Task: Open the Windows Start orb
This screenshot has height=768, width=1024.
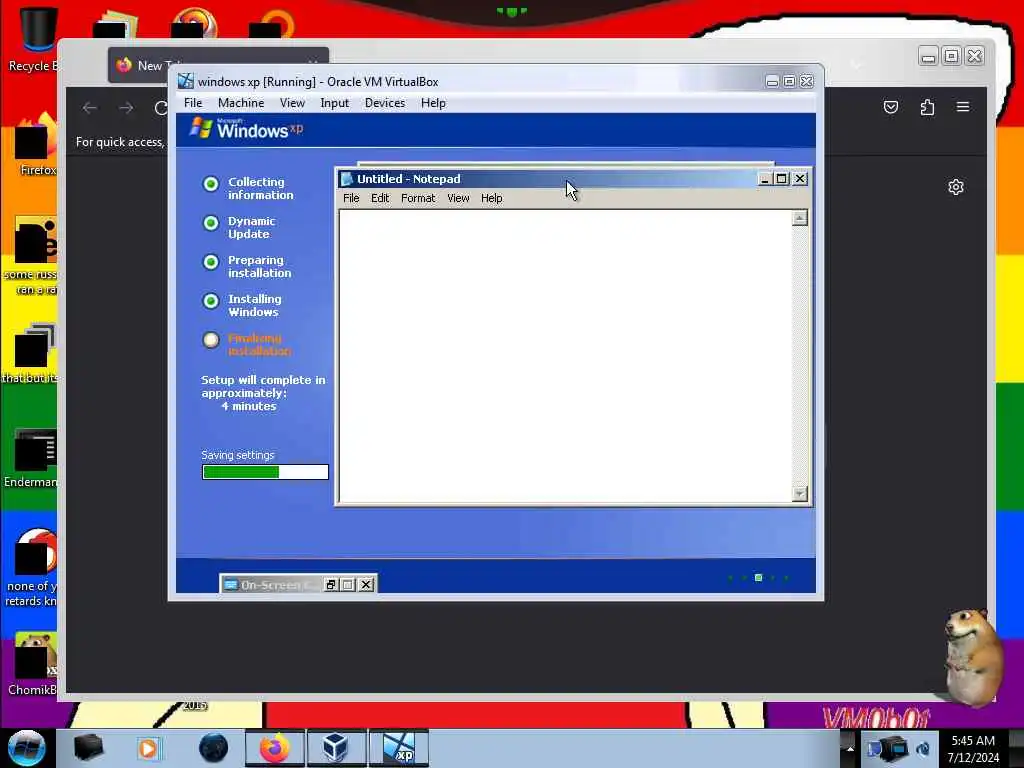Action: pyautogui.click(x=26, y=748)
